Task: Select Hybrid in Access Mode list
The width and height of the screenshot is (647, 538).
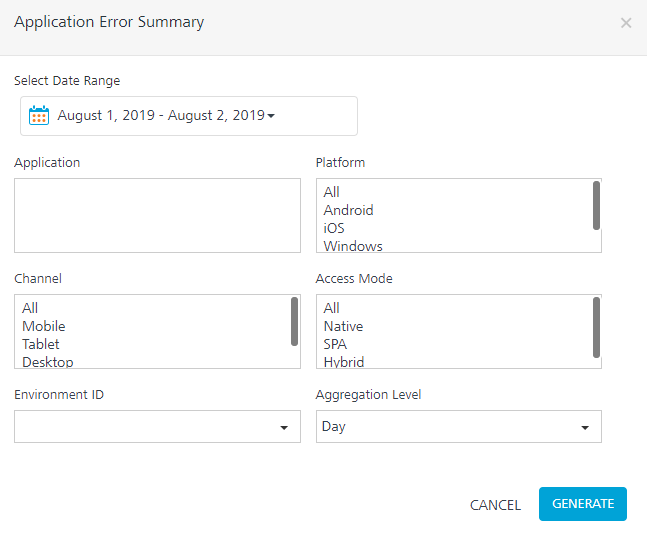Action: 344,362
